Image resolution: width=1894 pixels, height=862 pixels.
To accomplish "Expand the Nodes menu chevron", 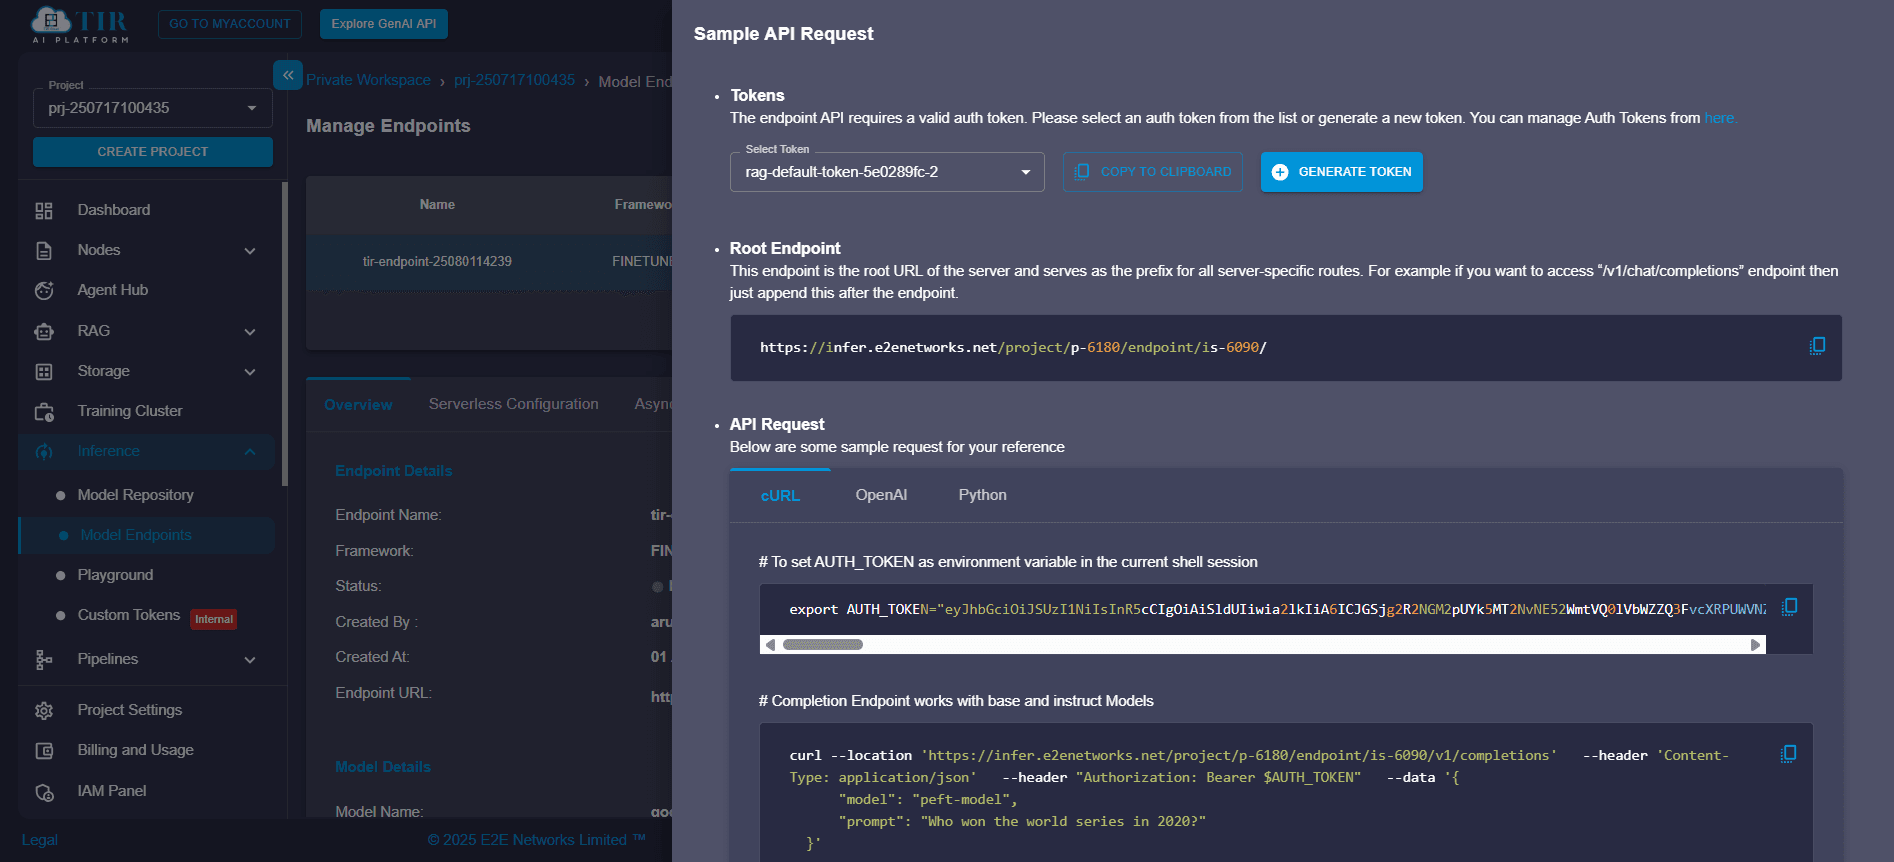I will 250,251.
